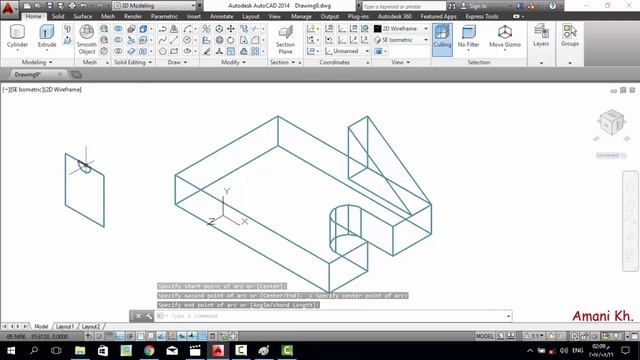This screenshot has width=640, height=360.
Task: Select the Cylinder modeling tool
Action: (17, 37)
